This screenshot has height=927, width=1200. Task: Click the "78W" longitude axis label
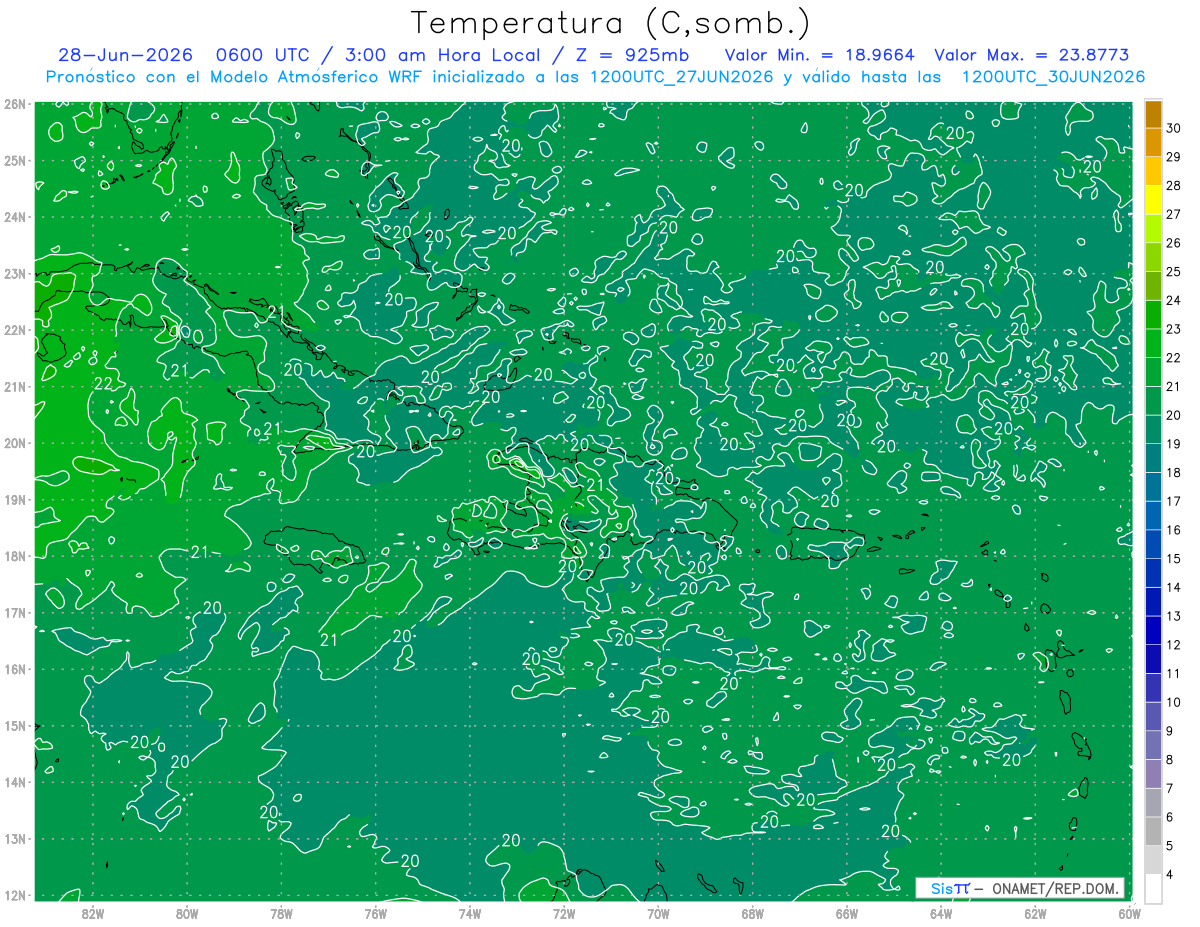pyautogui.click(x=281, y=913)
